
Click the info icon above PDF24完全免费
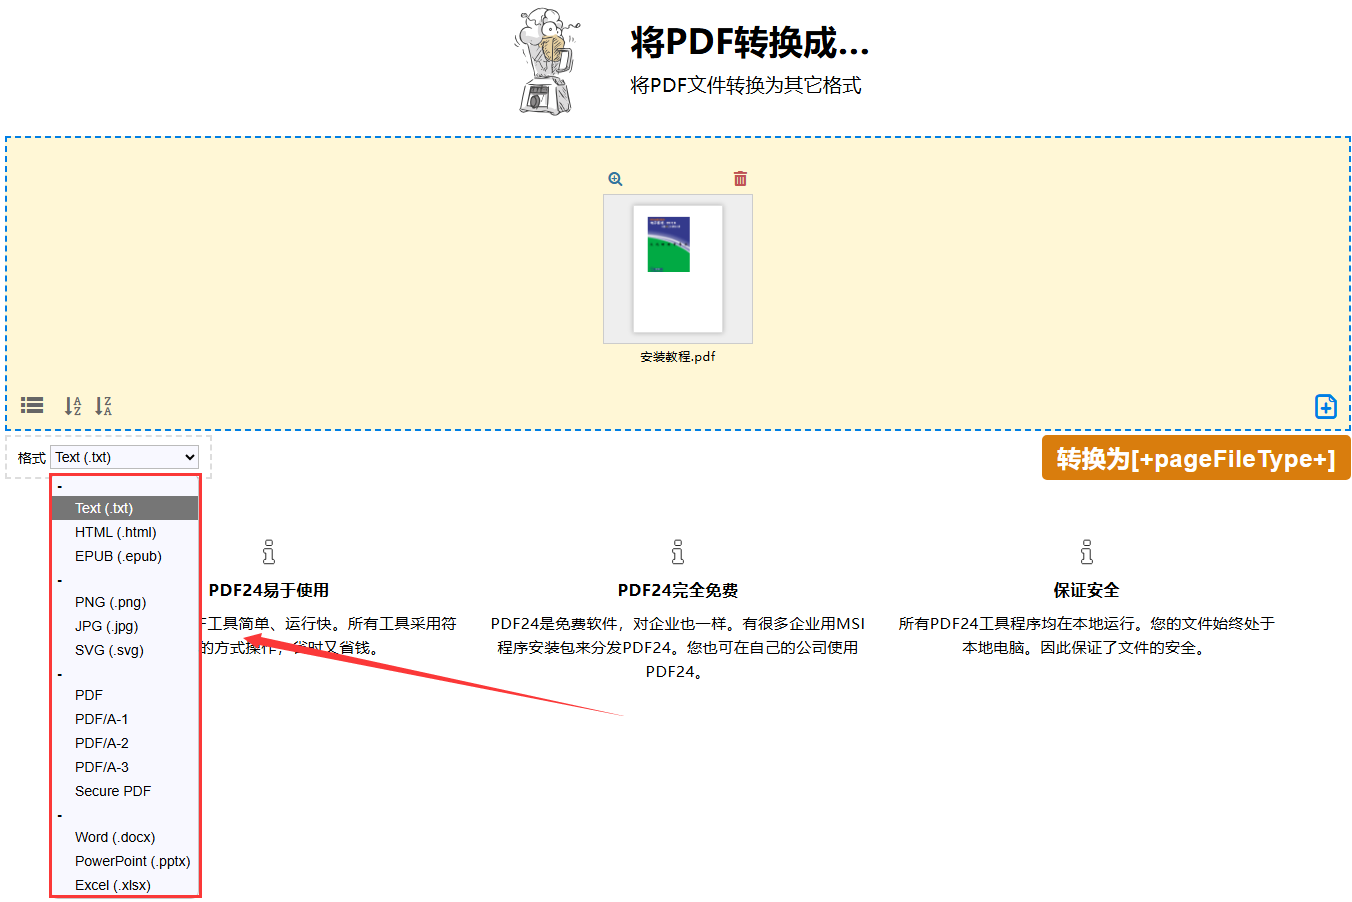click(x=677, y=552)
